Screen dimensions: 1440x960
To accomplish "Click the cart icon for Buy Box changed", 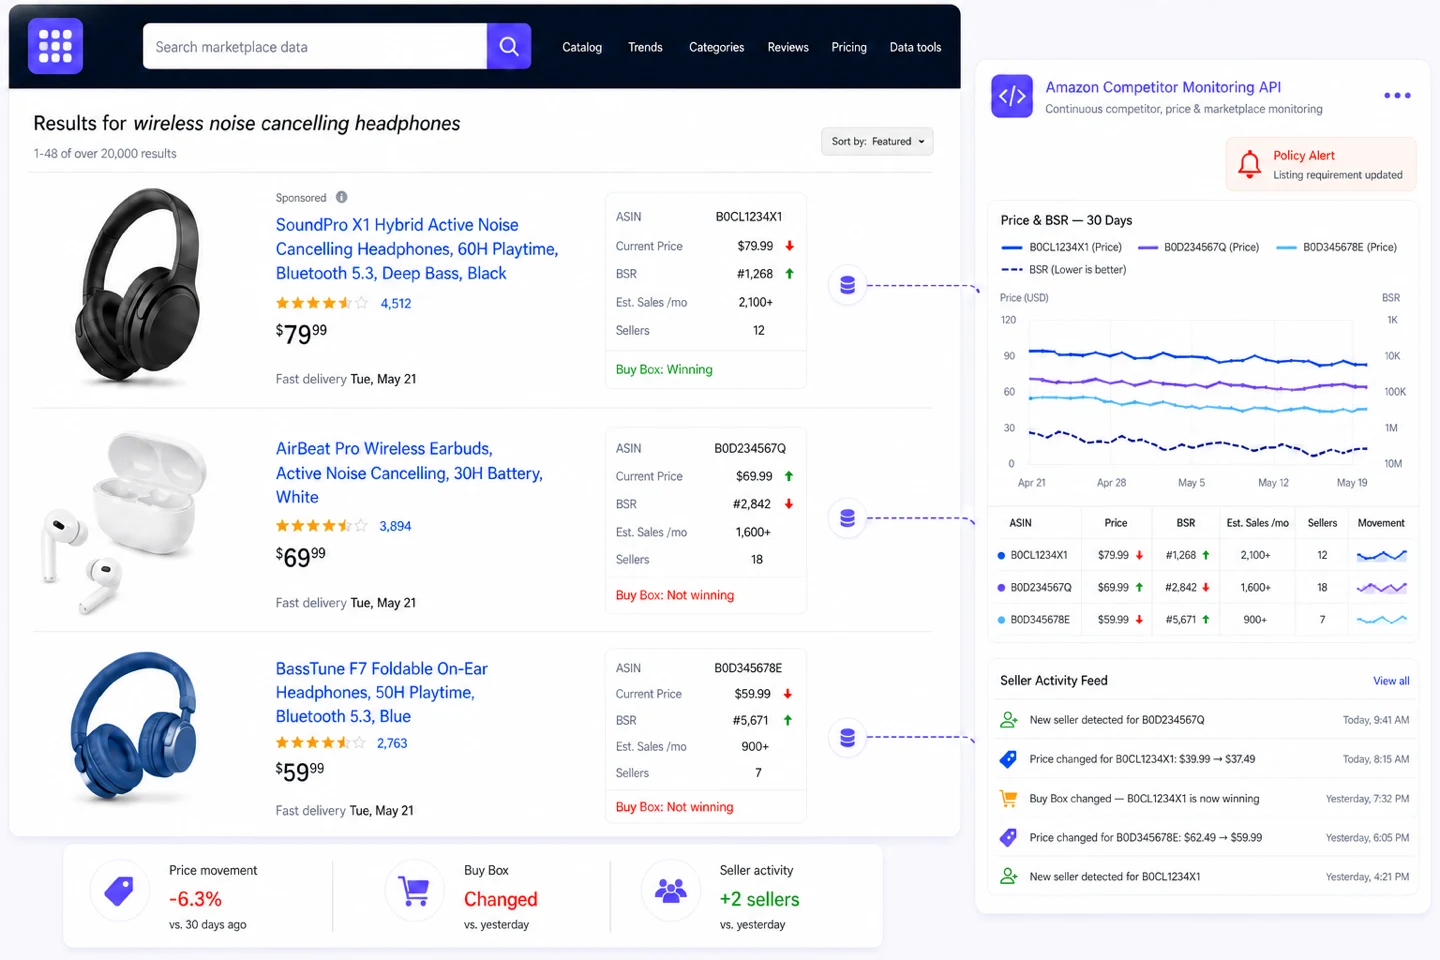I will pyautogui.click(x=1009, y=799).
